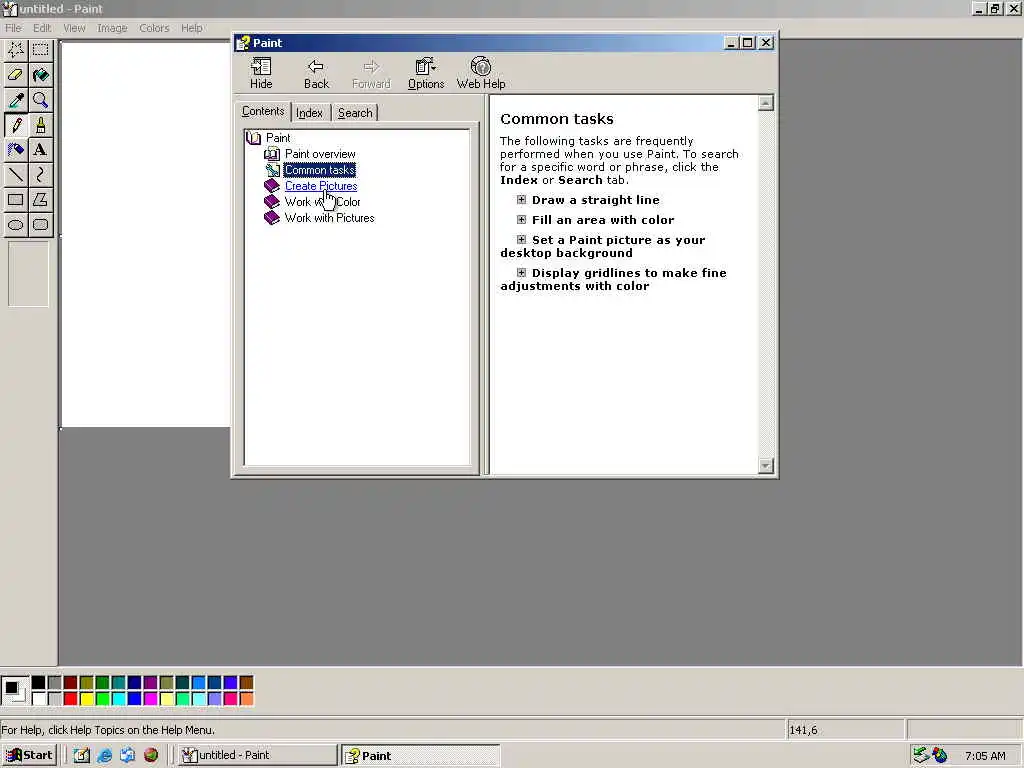Click the Web Help toolbar button

pyautogui.click(x=481, y=73)
